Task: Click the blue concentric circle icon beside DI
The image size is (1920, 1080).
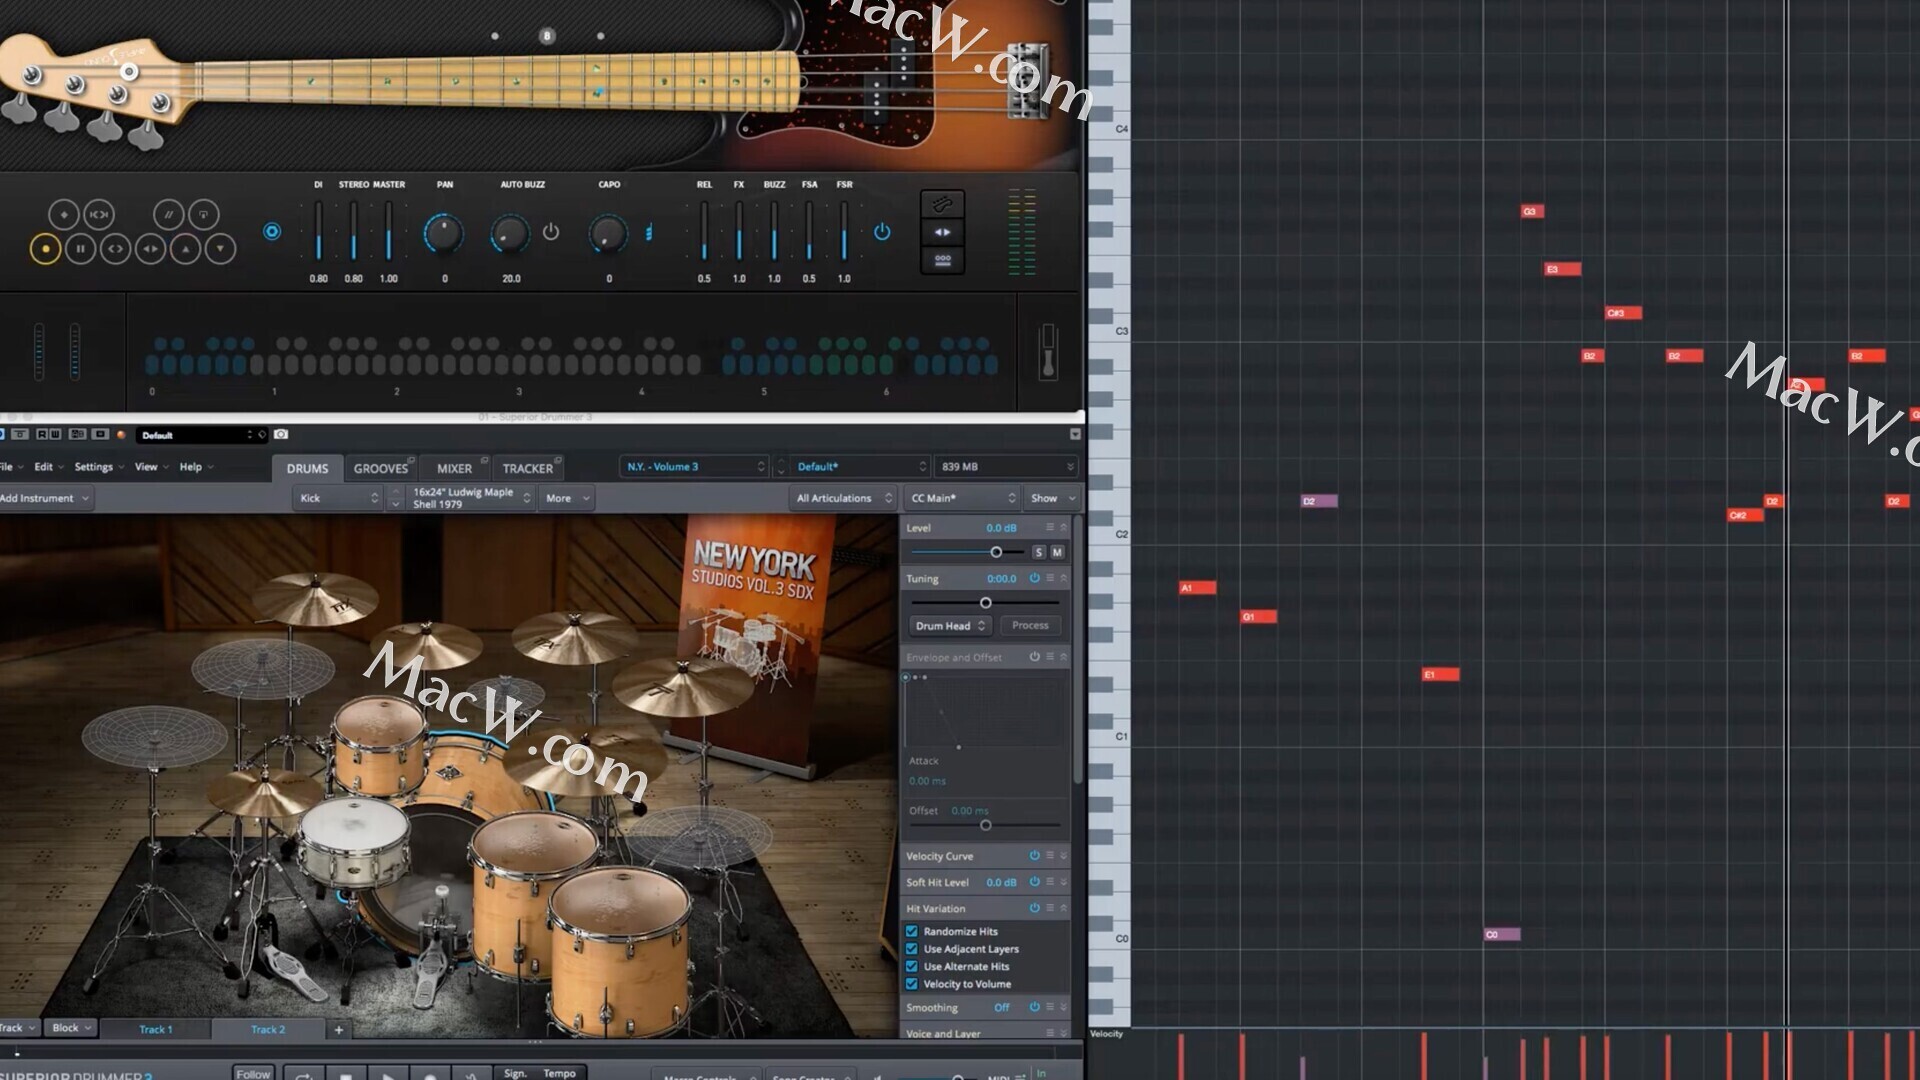Action: pyautogui.click(x=271, y=232)
